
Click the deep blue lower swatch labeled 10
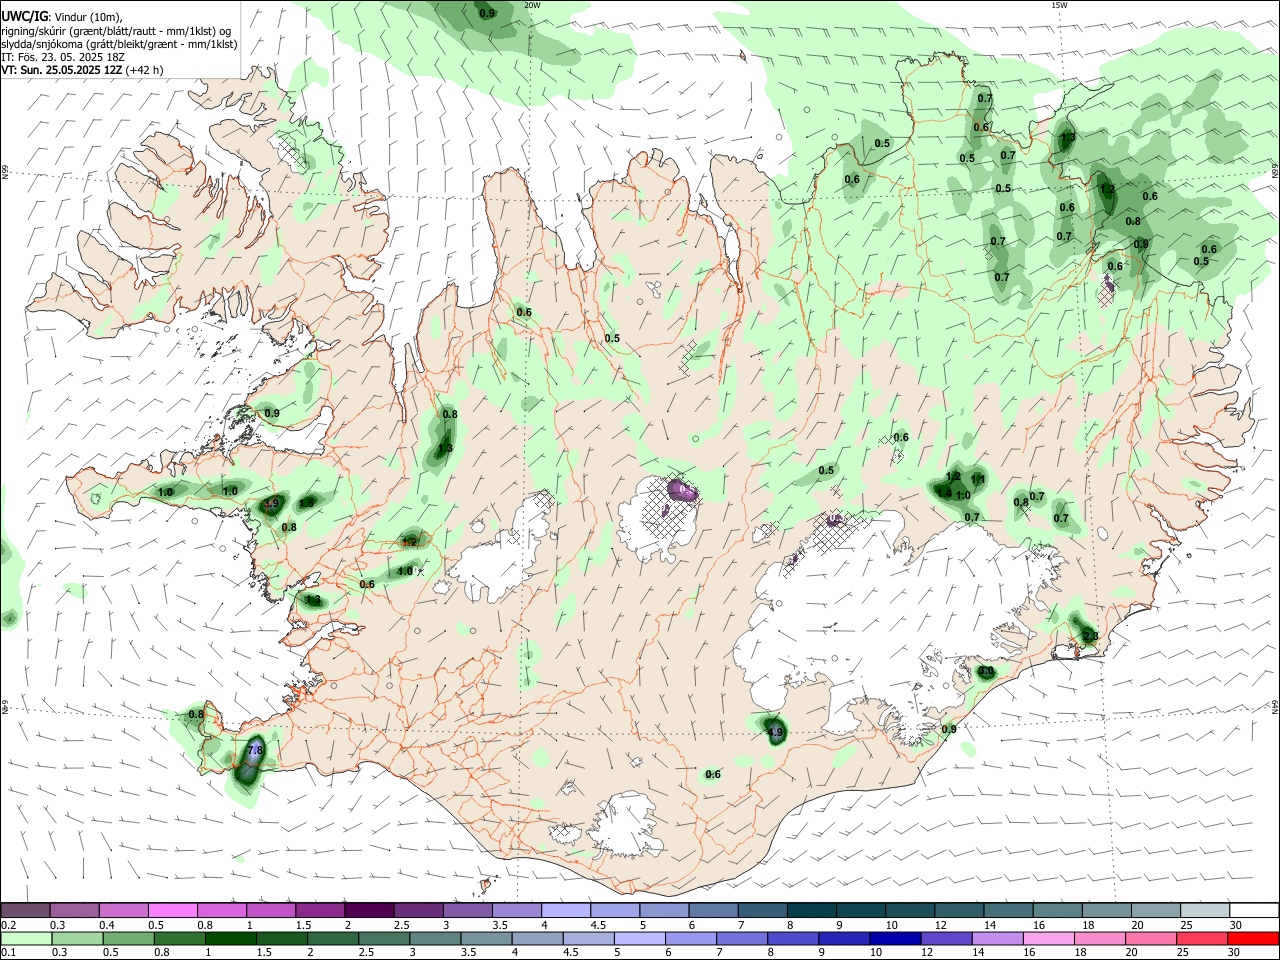895,939
